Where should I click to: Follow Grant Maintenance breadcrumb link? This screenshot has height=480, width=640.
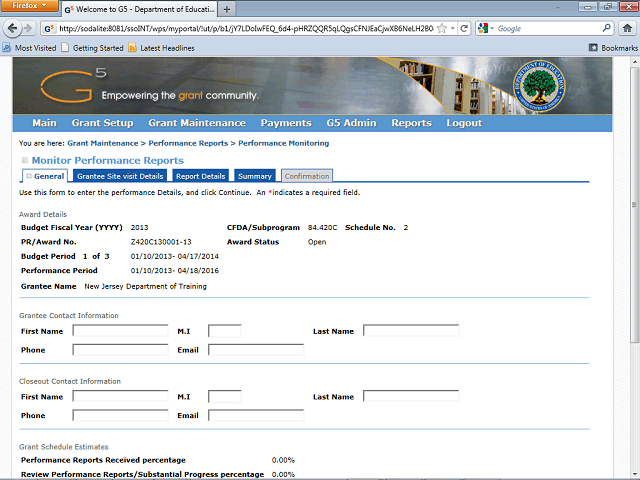point(103,143)
